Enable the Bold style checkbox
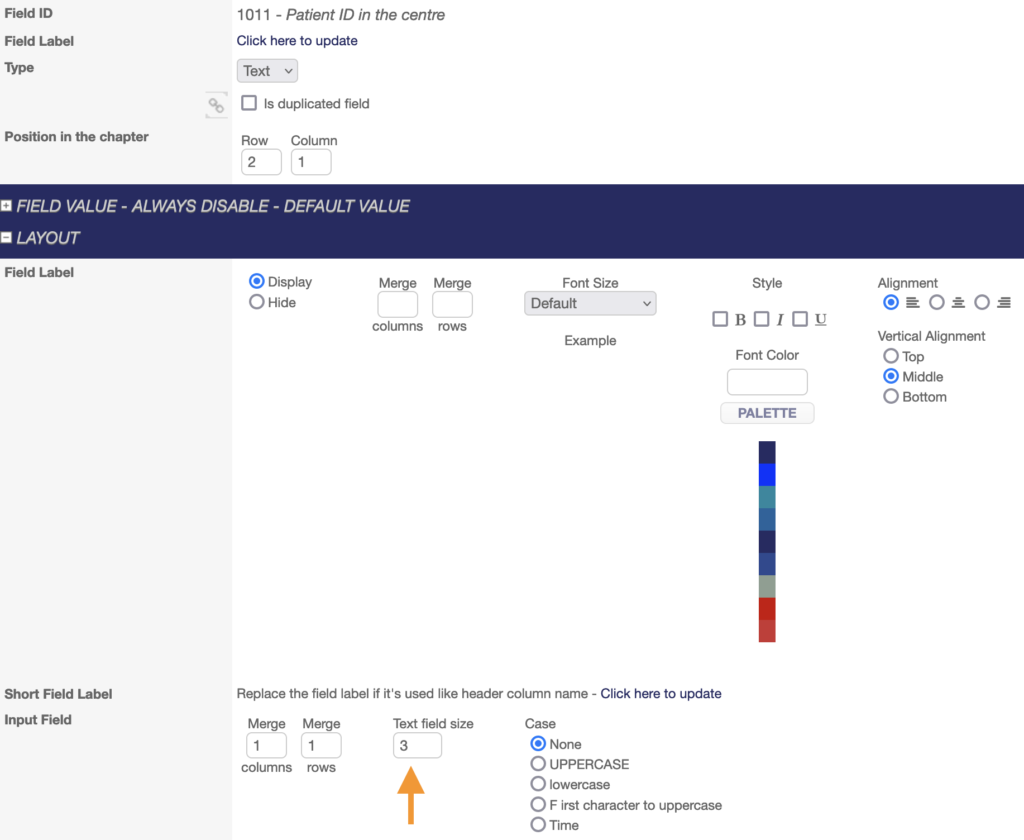This screenshot has height=840, width=1024. point(720,319)
